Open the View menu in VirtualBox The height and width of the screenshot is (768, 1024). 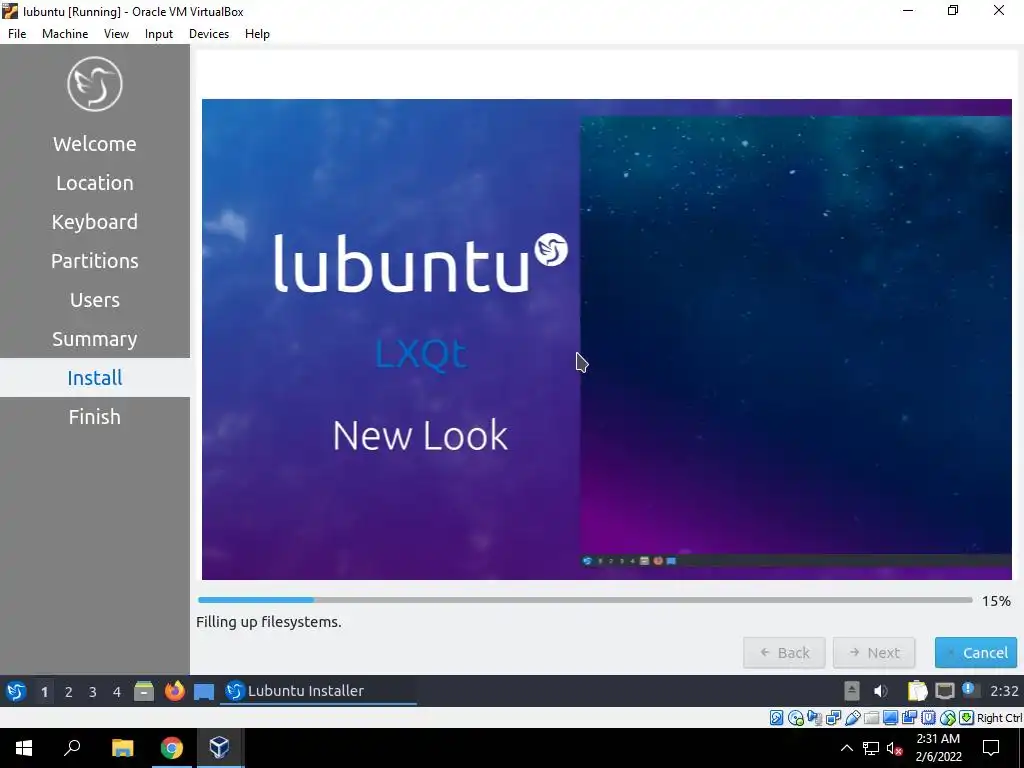(x=116, y=34)
